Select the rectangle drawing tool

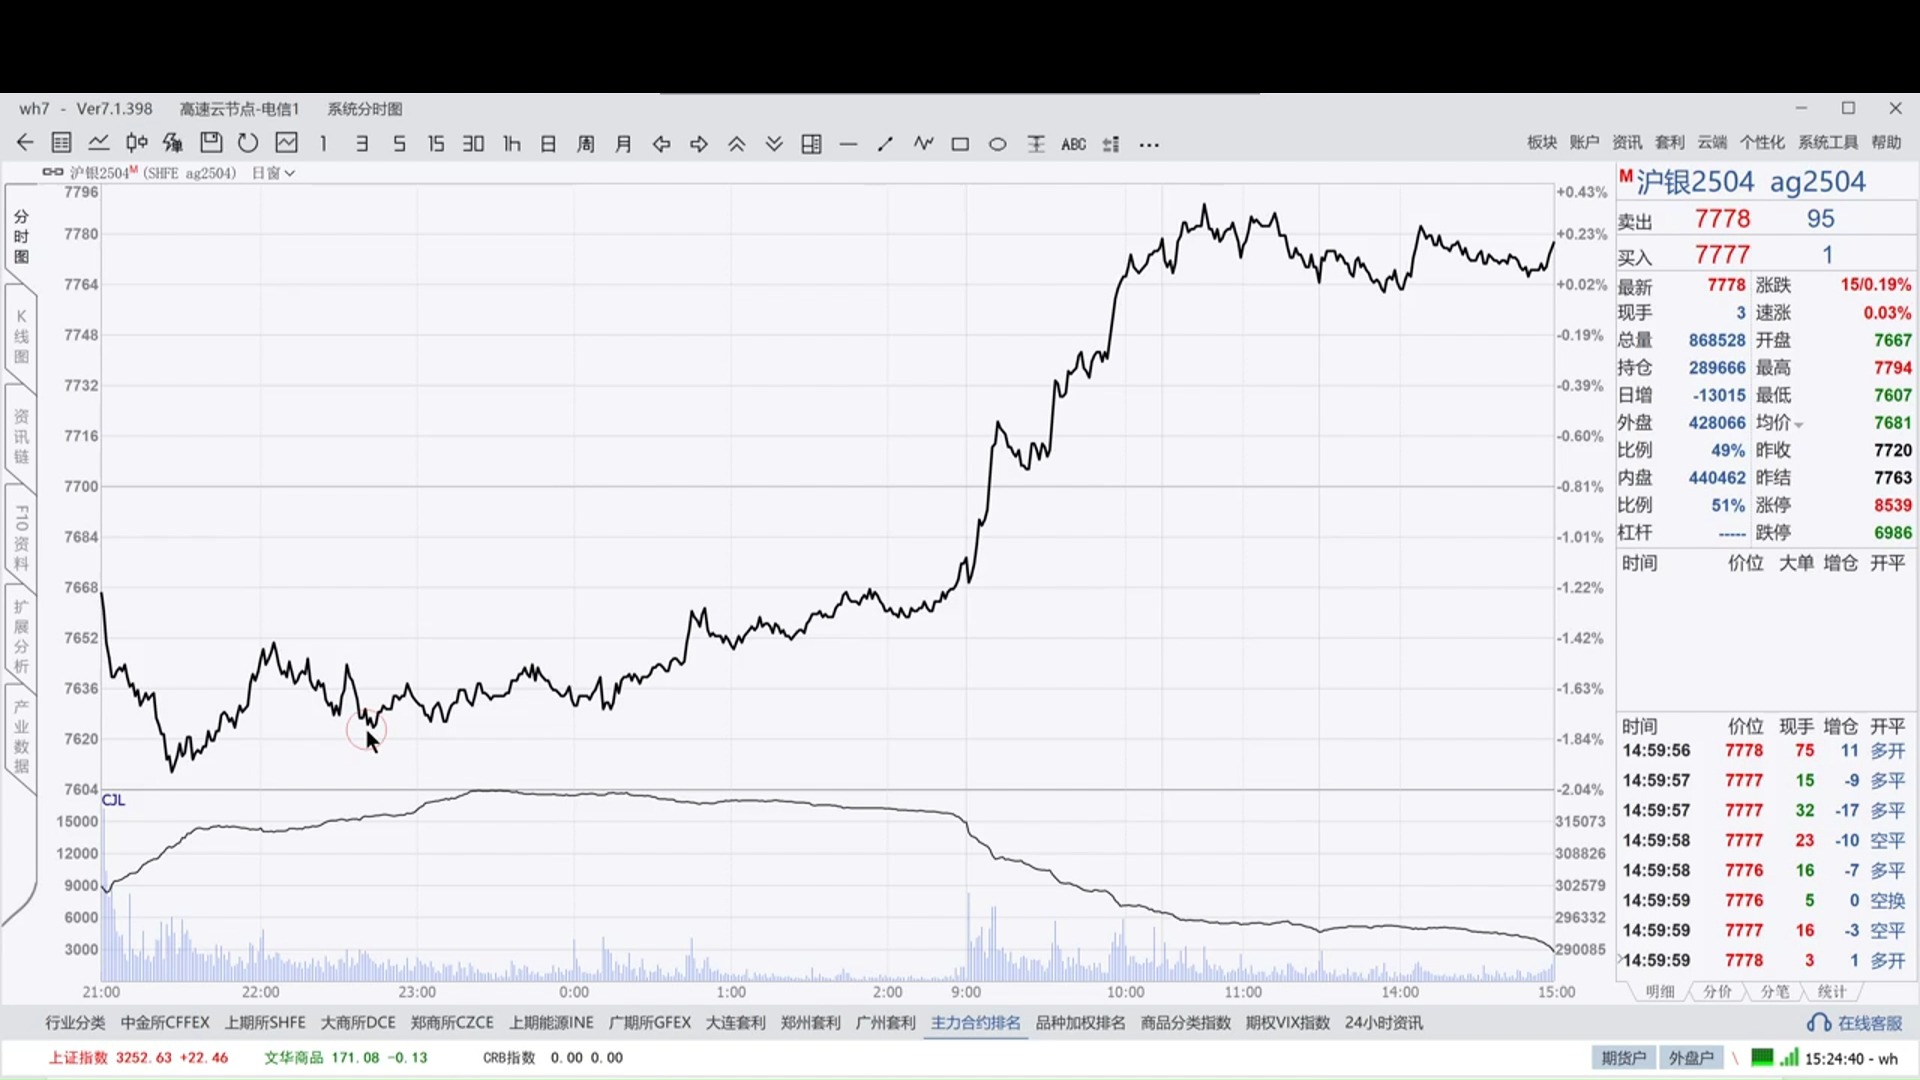[x=960, y=144]
